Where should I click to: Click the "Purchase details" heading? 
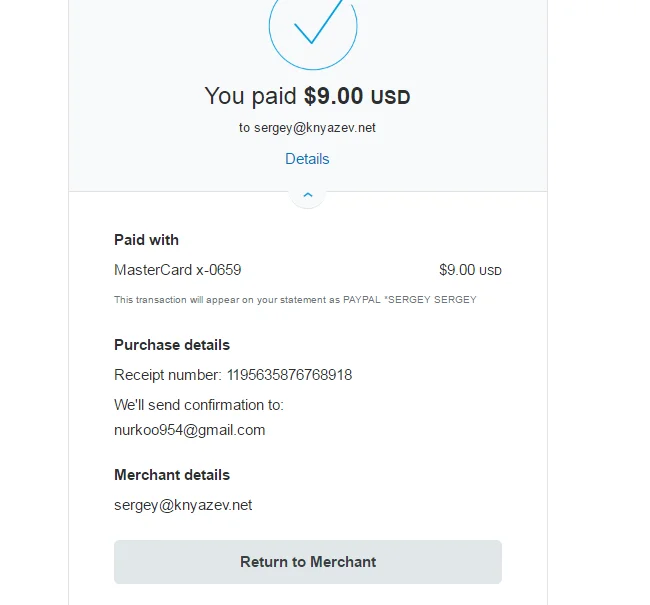click(172, 345)
